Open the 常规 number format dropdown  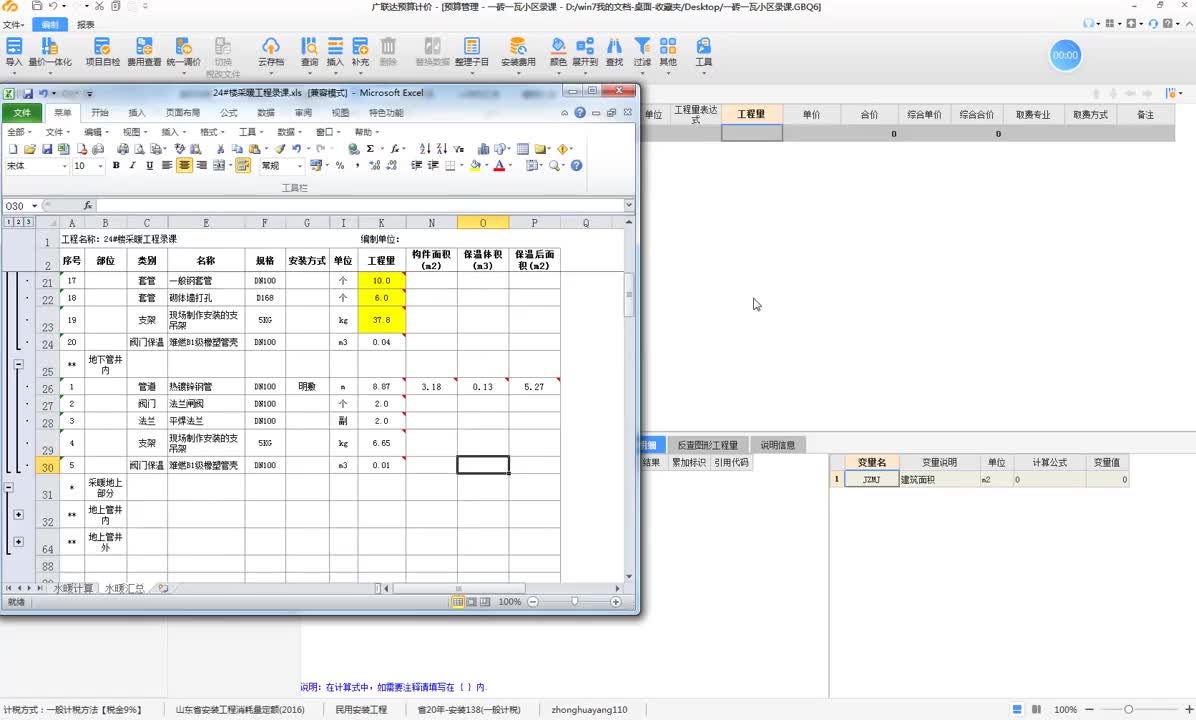pos(300,166)
